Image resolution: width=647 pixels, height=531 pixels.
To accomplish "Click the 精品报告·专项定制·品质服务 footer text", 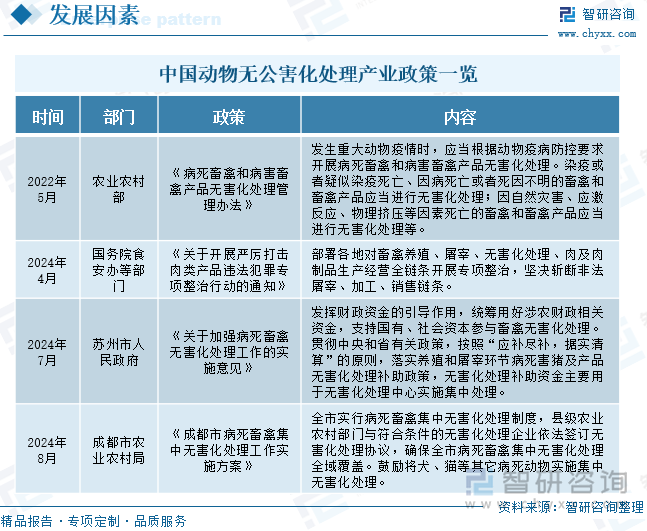I will [93, 522].
